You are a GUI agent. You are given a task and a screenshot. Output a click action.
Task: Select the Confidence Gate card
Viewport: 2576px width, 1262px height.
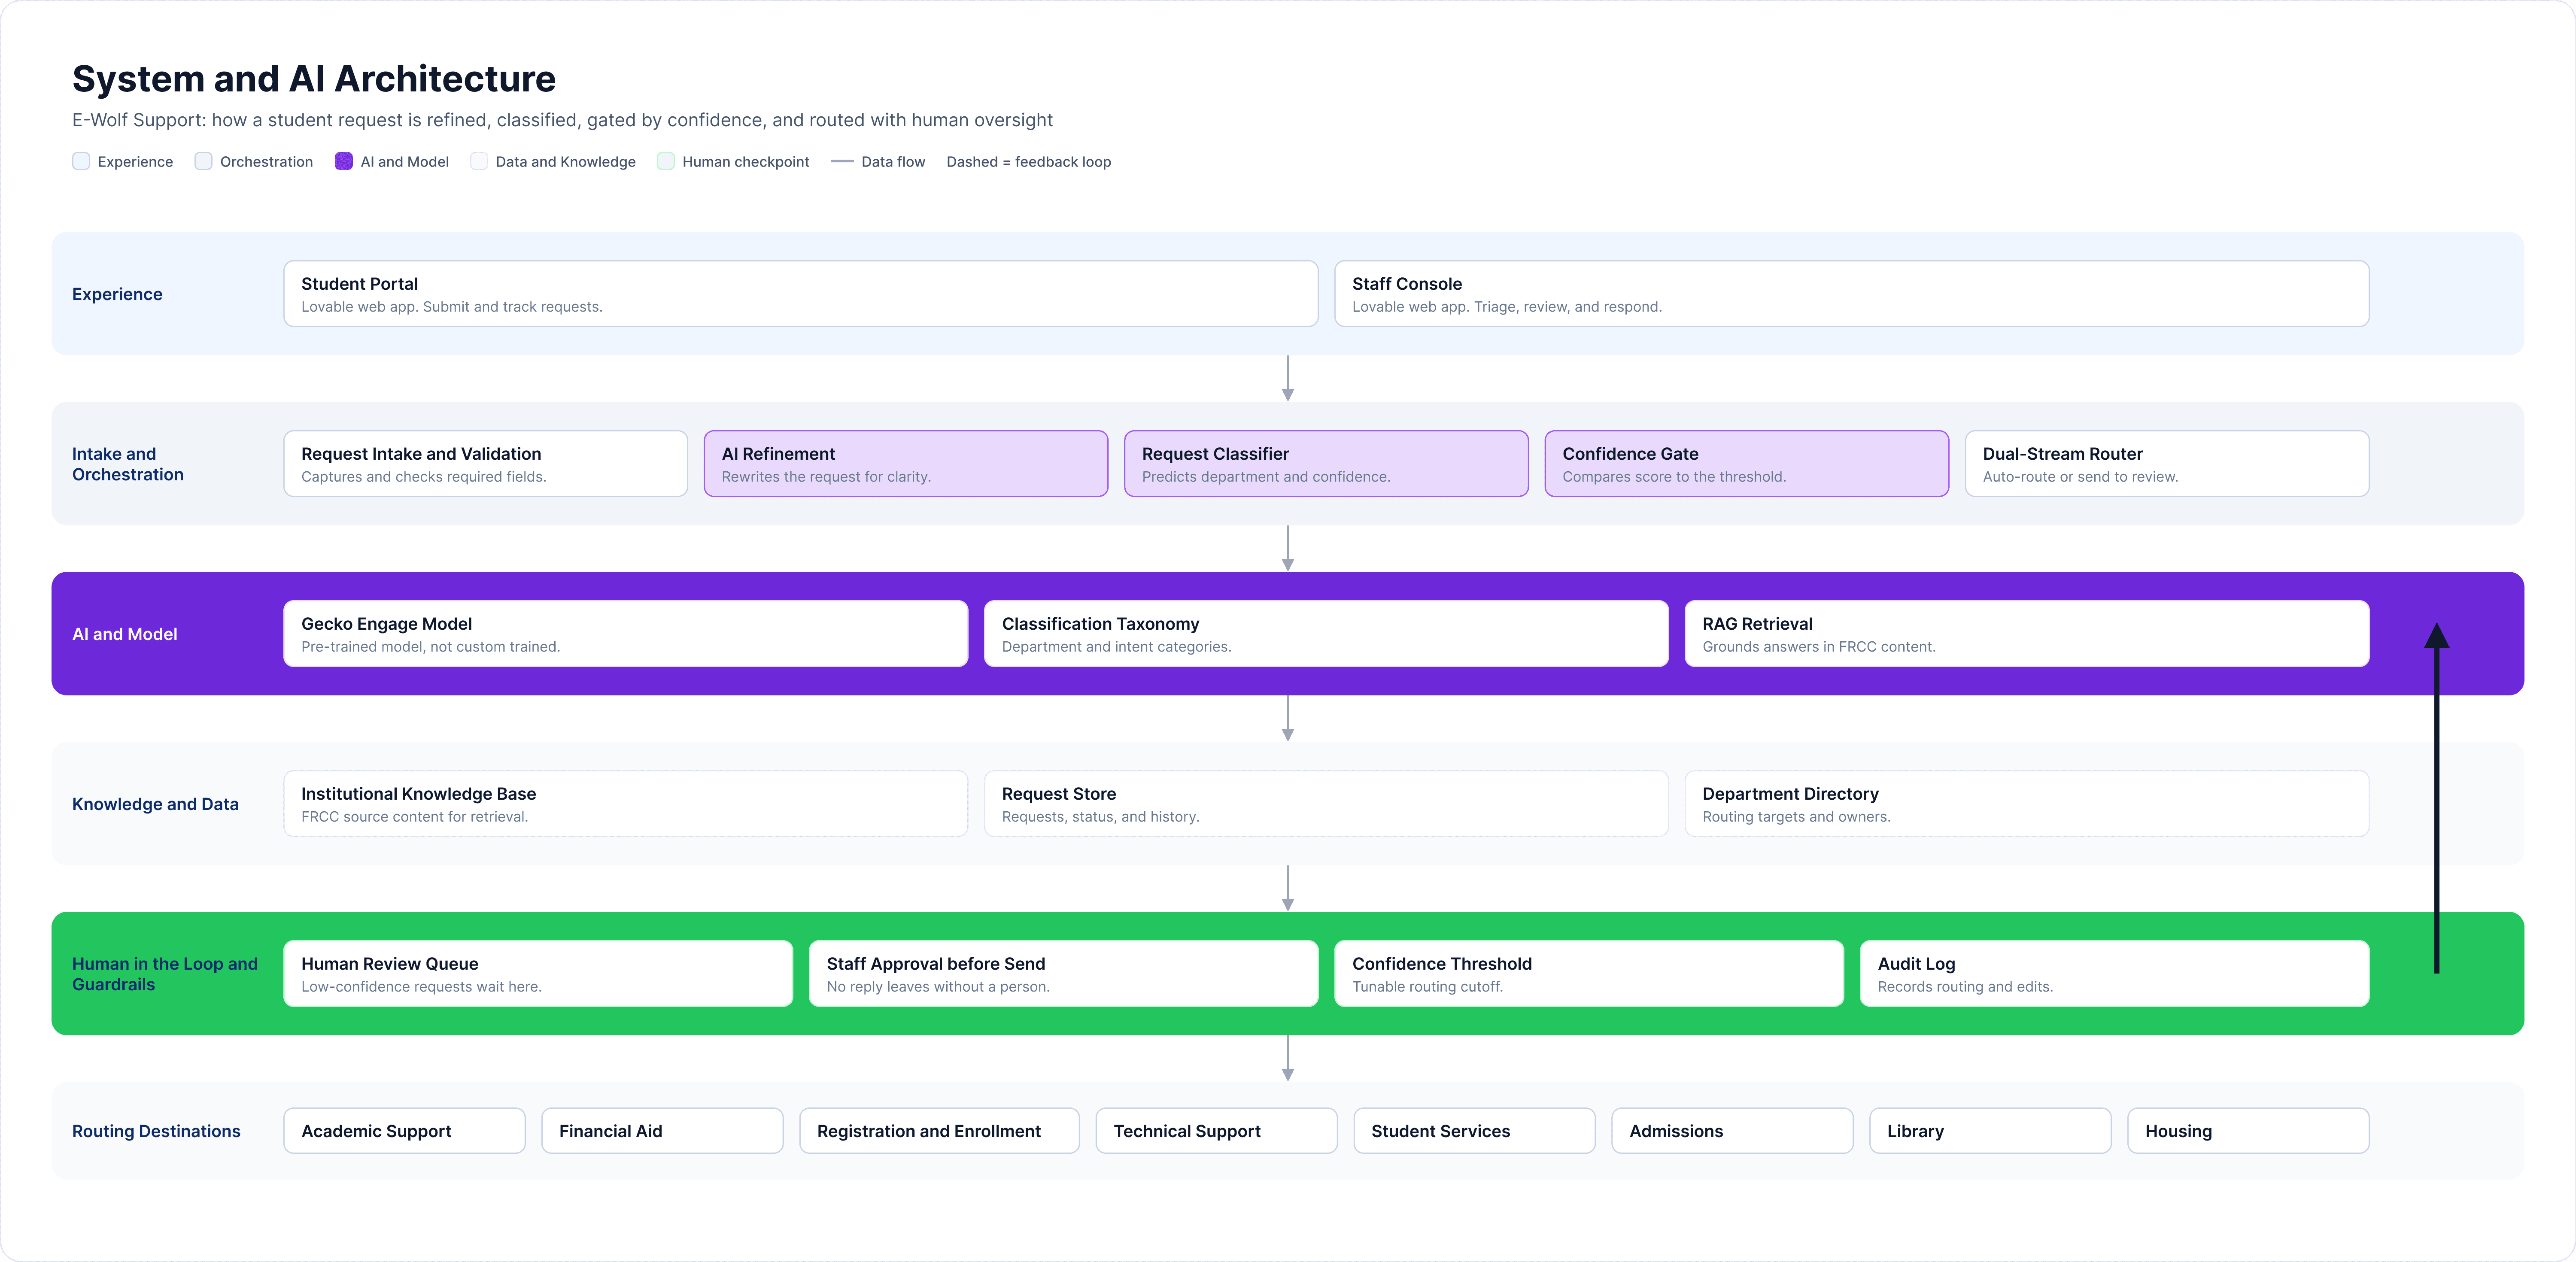[1746, 464]
